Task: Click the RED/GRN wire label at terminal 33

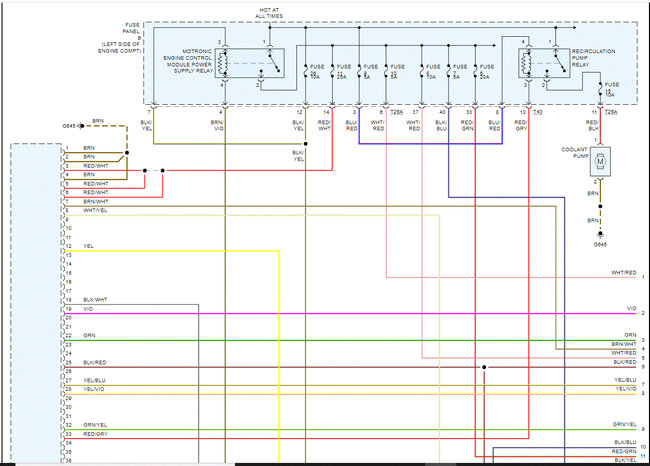Action: (x=467, y=125)
